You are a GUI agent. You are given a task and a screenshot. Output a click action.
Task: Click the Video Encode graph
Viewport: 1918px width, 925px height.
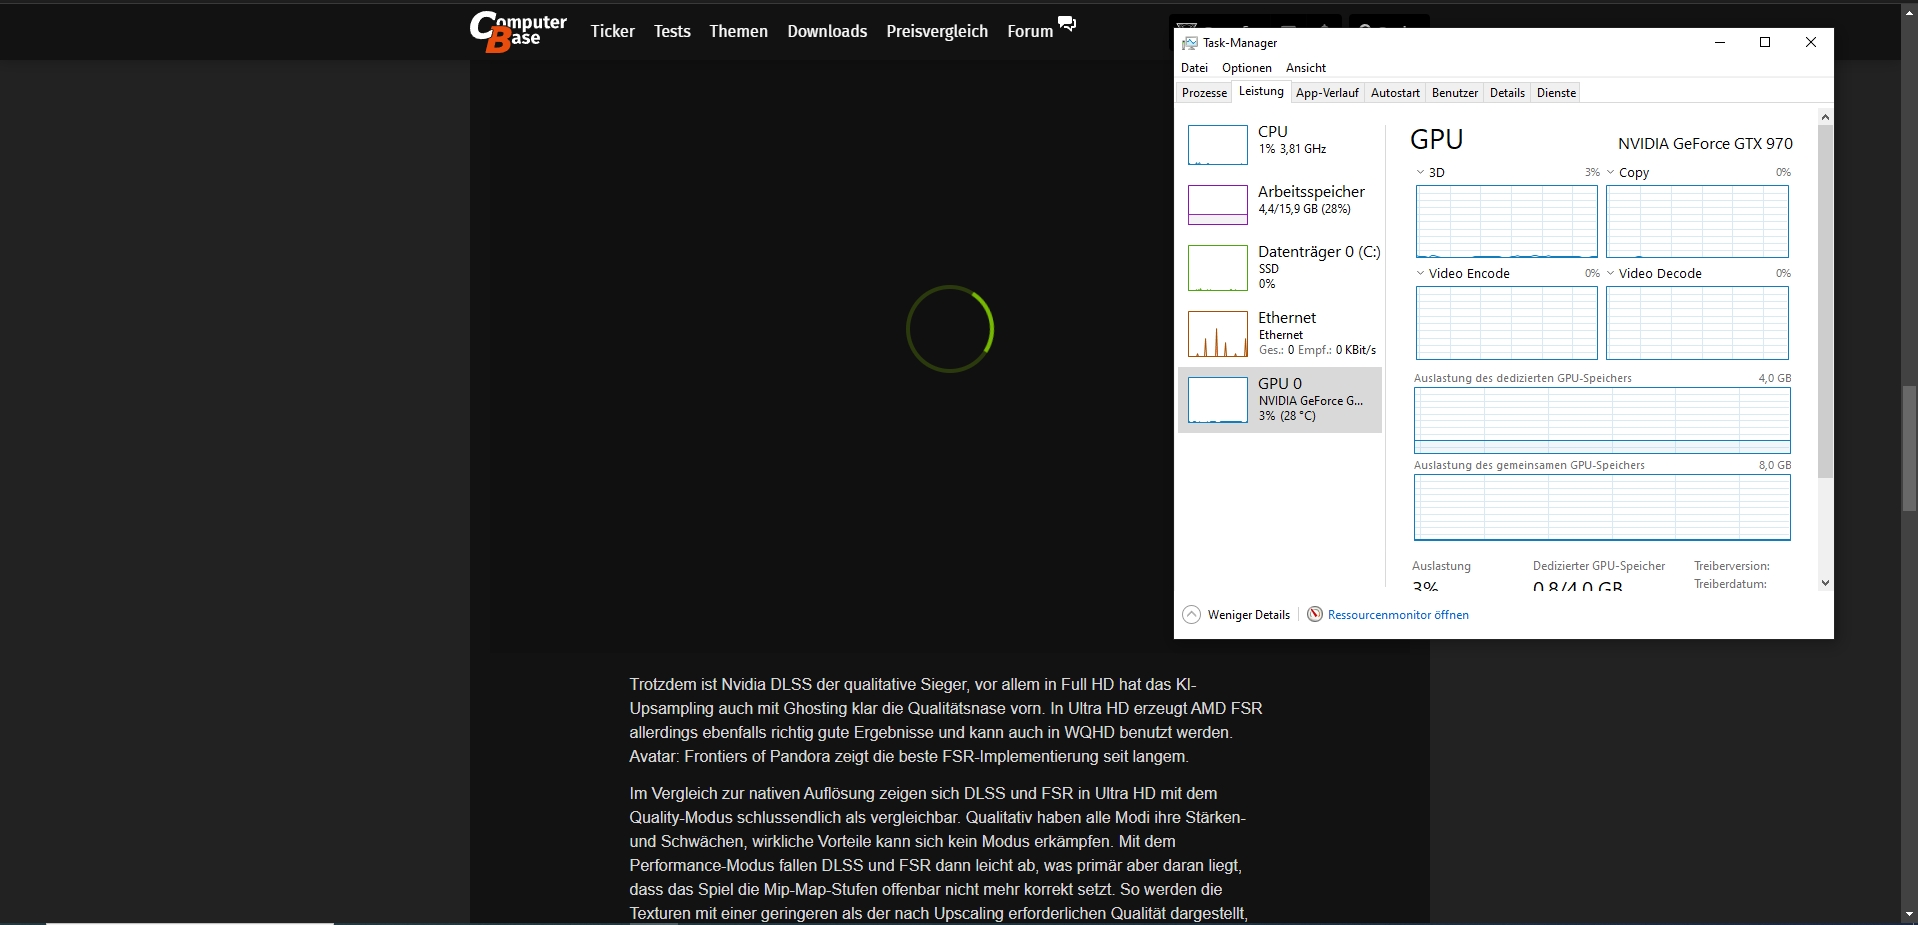(x=1506, y=323)
